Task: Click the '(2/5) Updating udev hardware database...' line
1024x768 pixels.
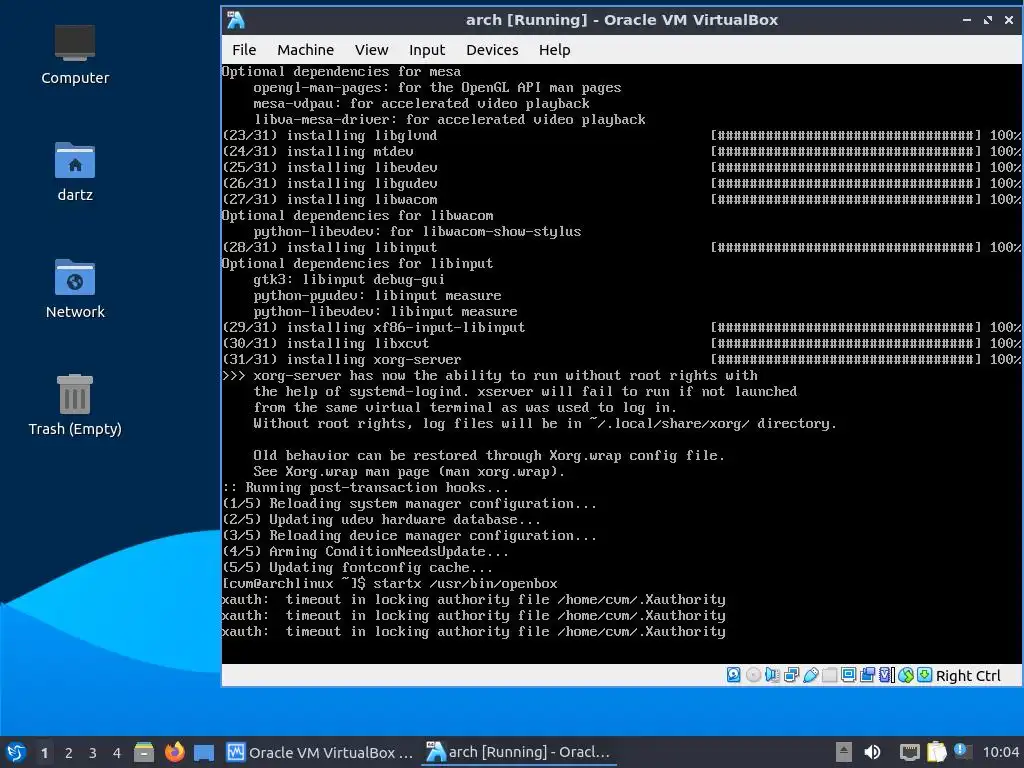Action: point(381,519)
